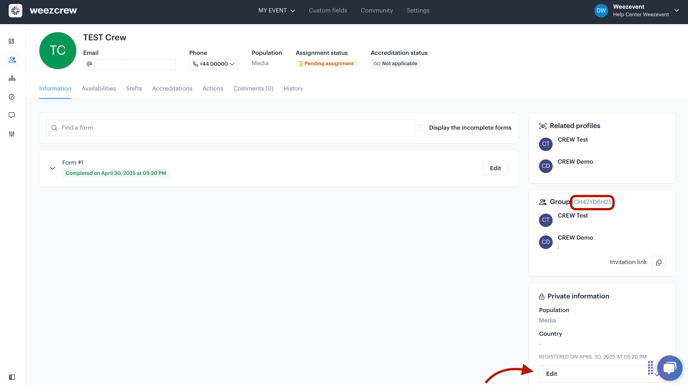
Task: Click the magnifier icon in Find a form
Action: [x=54, y=128]
